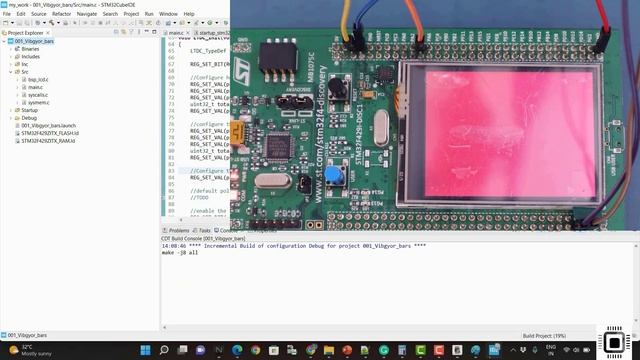Open the weather widget on the taskbar
Screen dimensions: 640x360
click(30, 350)
